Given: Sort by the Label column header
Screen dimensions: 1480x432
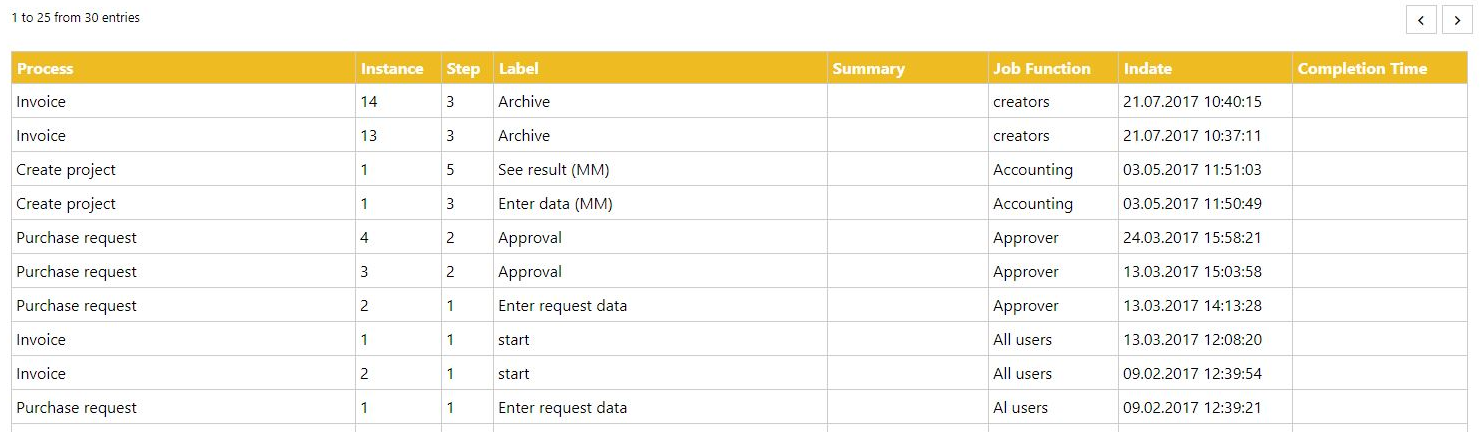Looking at the screenshot, I should coord(518,69).
